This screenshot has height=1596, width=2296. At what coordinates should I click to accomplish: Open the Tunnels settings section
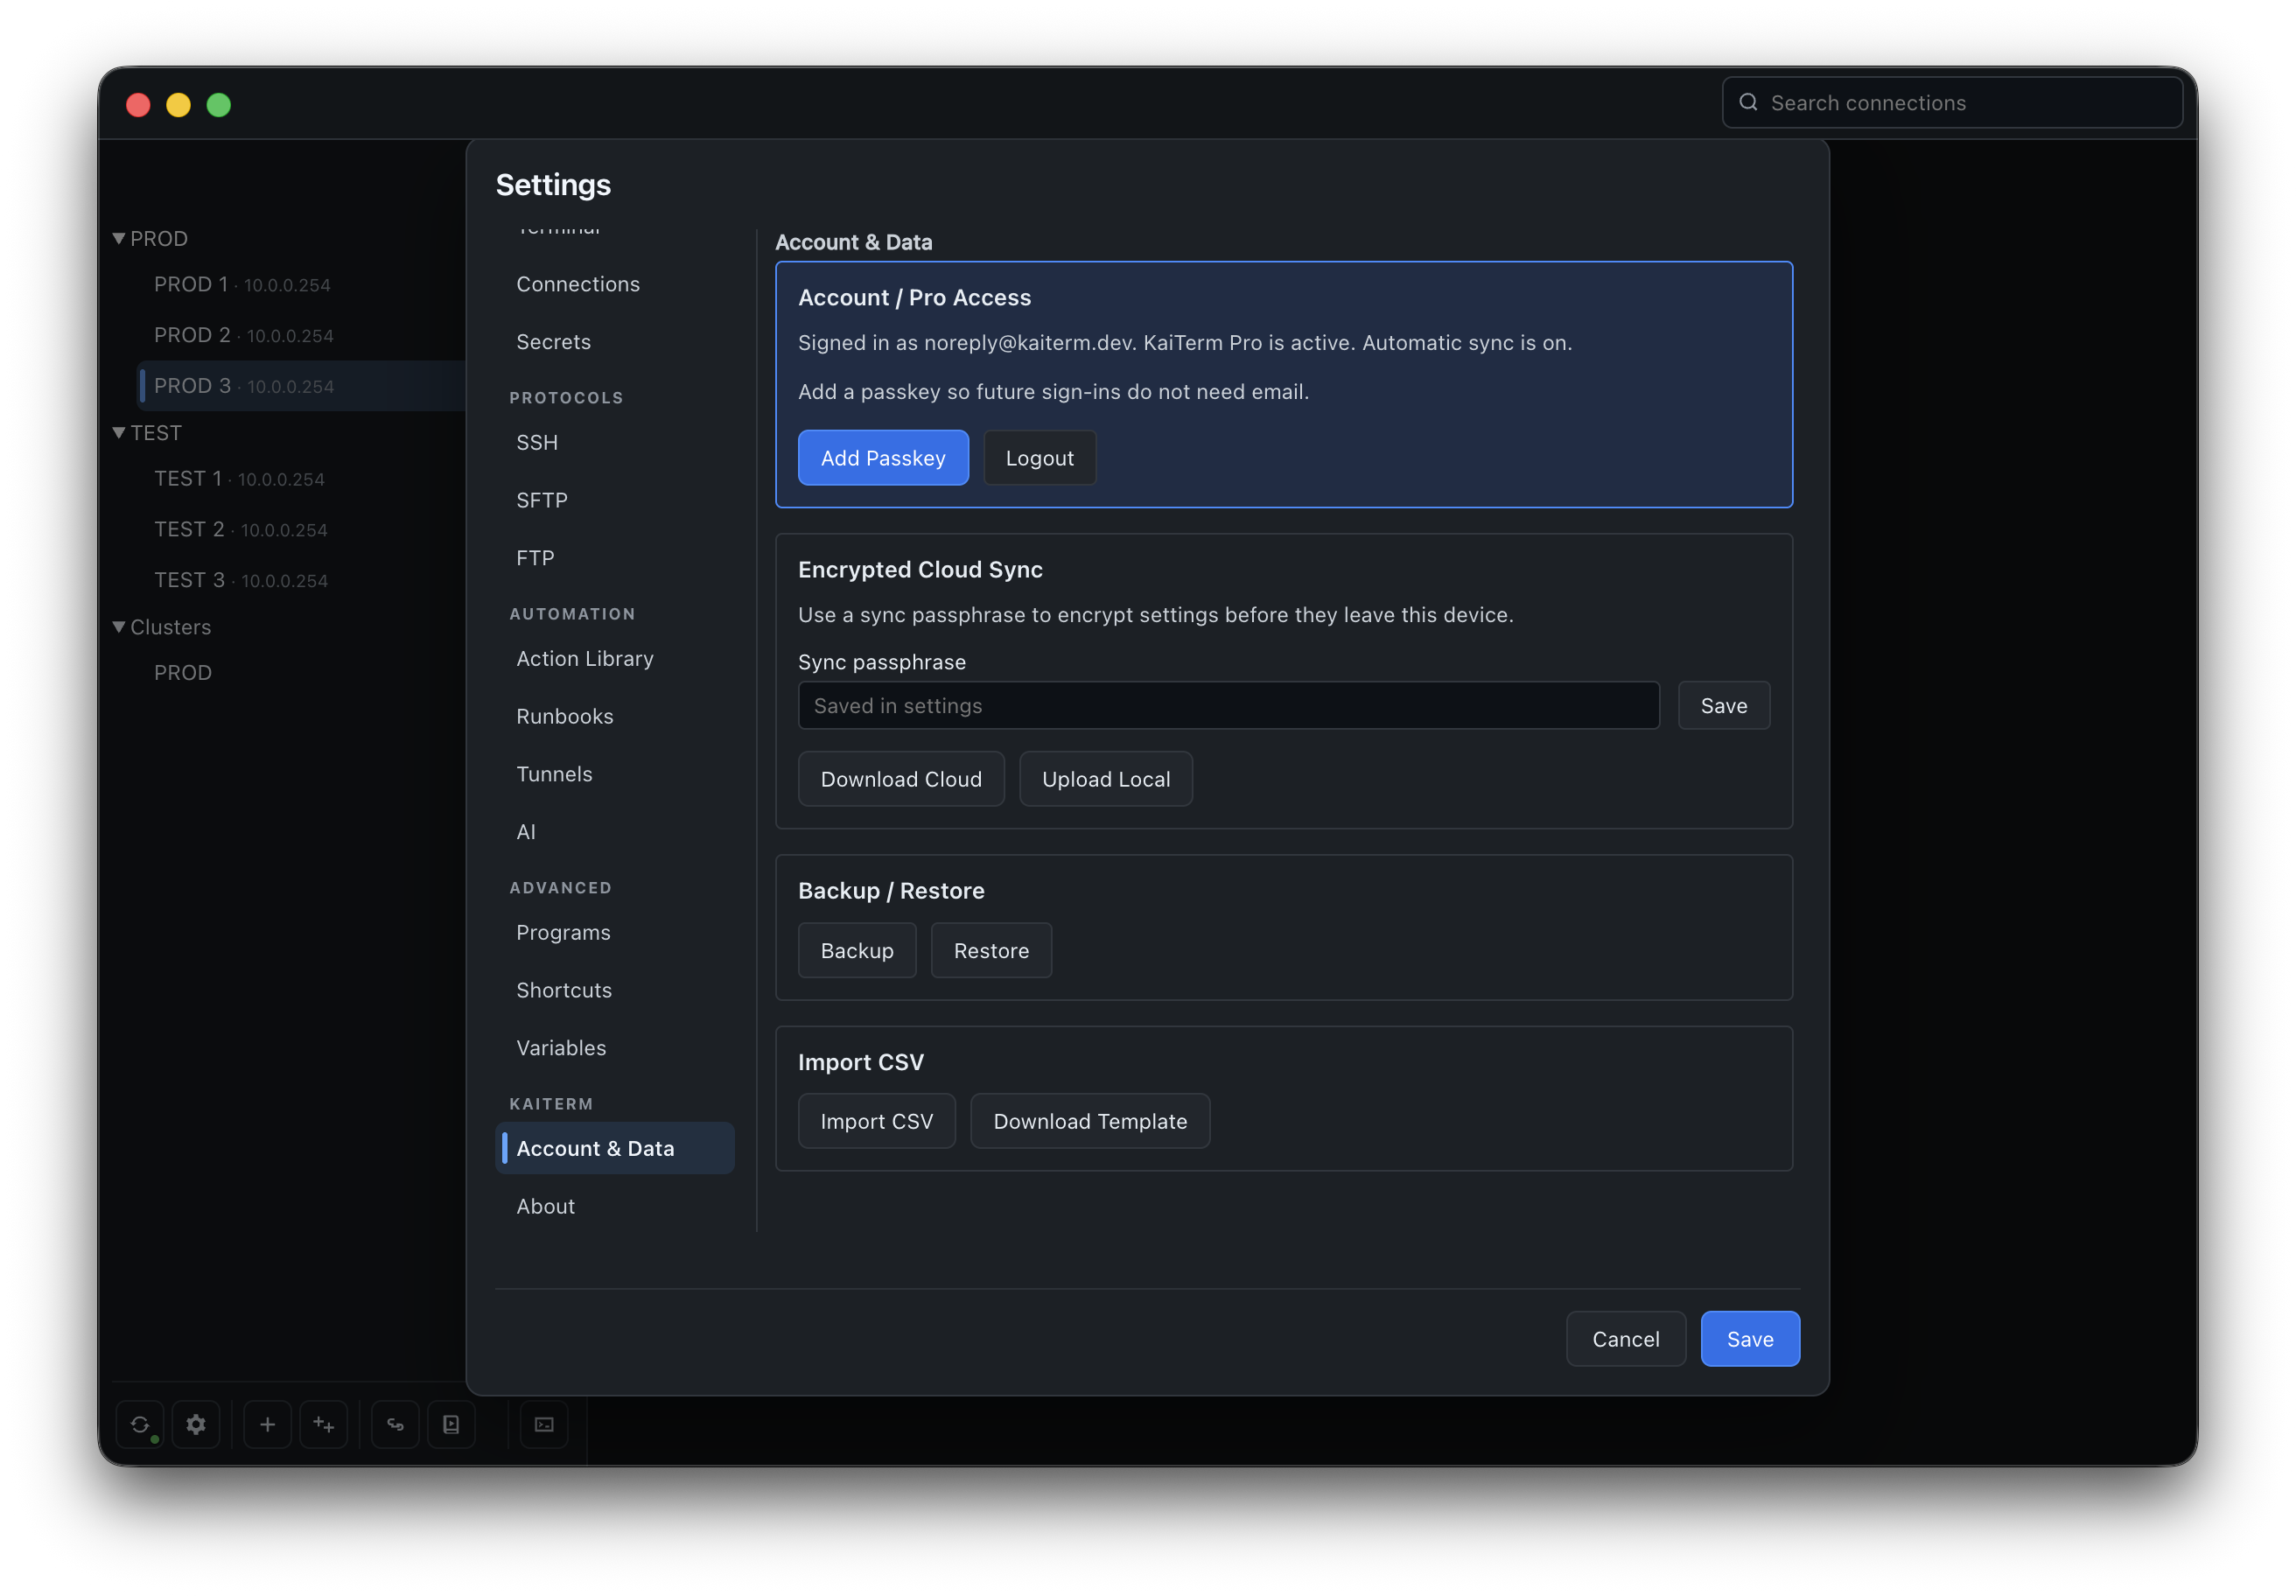615,774
